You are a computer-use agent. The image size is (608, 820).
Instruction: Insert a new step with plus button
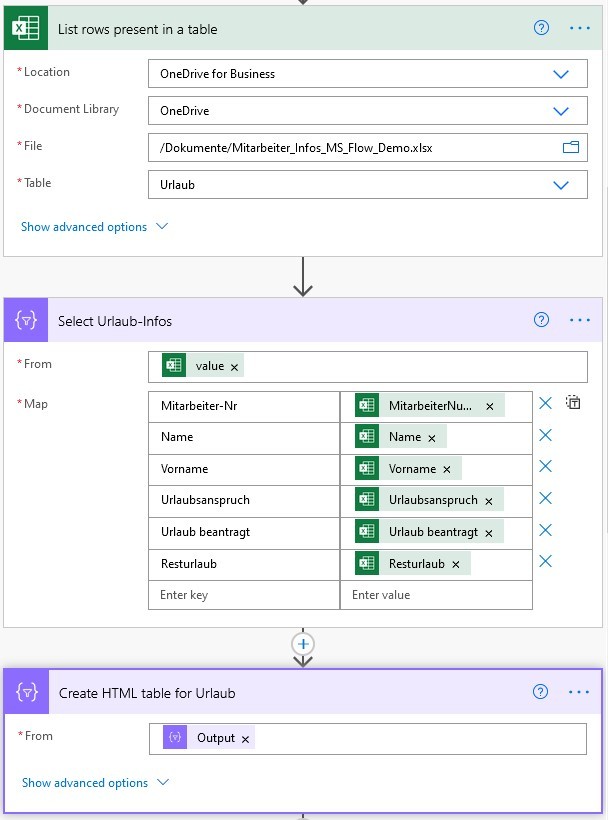click(303, 644)
